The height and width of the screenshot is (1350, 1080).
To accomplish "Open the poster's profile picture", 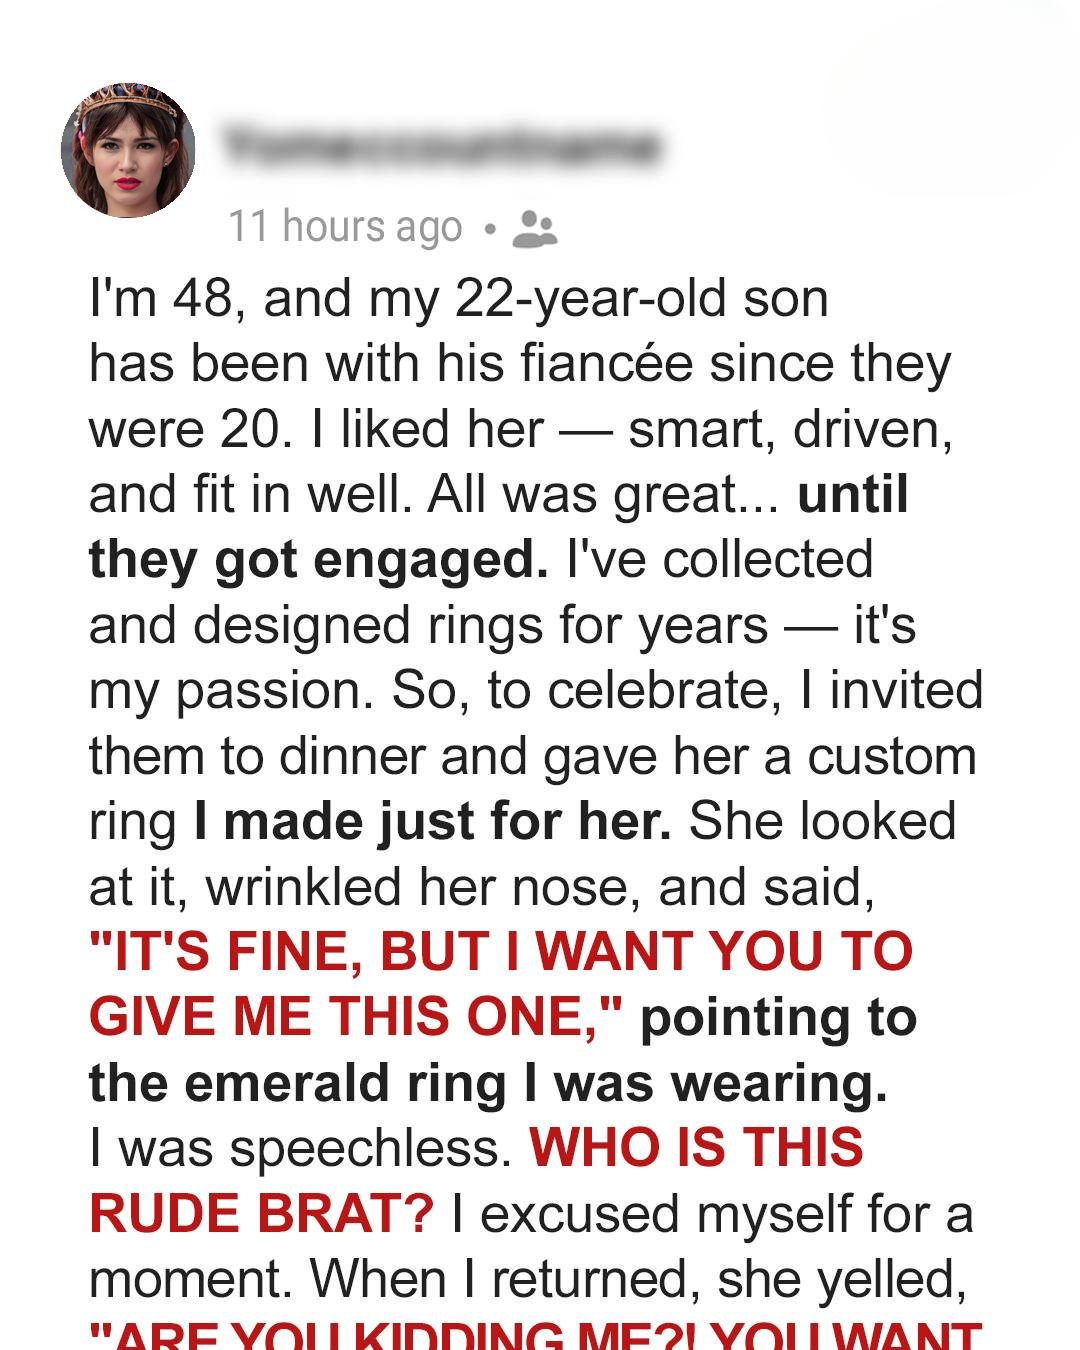I will [x=128, y=150].
